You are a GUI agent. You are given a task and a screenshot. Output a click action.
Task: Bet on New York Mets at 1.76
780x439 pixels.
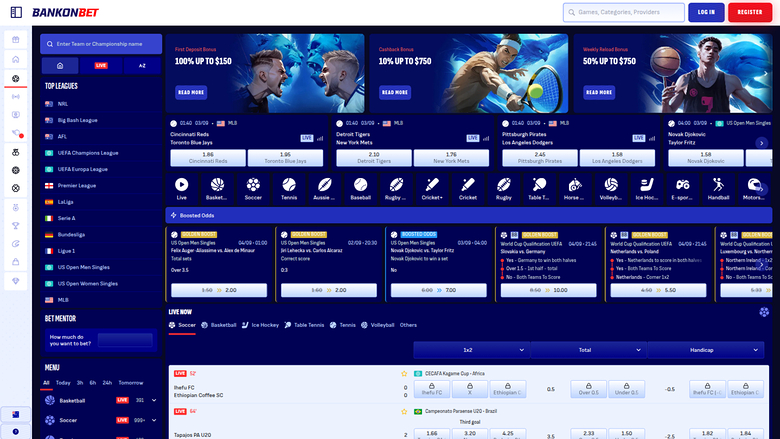click(x=451, y=158)
